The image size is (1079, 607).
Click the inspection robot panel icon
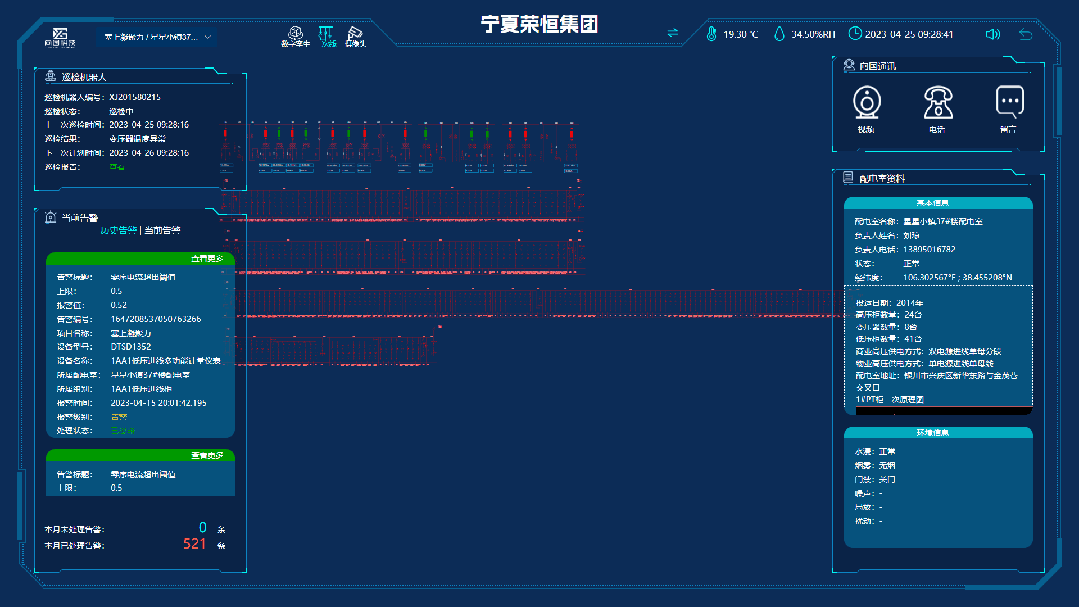point(50,76)
